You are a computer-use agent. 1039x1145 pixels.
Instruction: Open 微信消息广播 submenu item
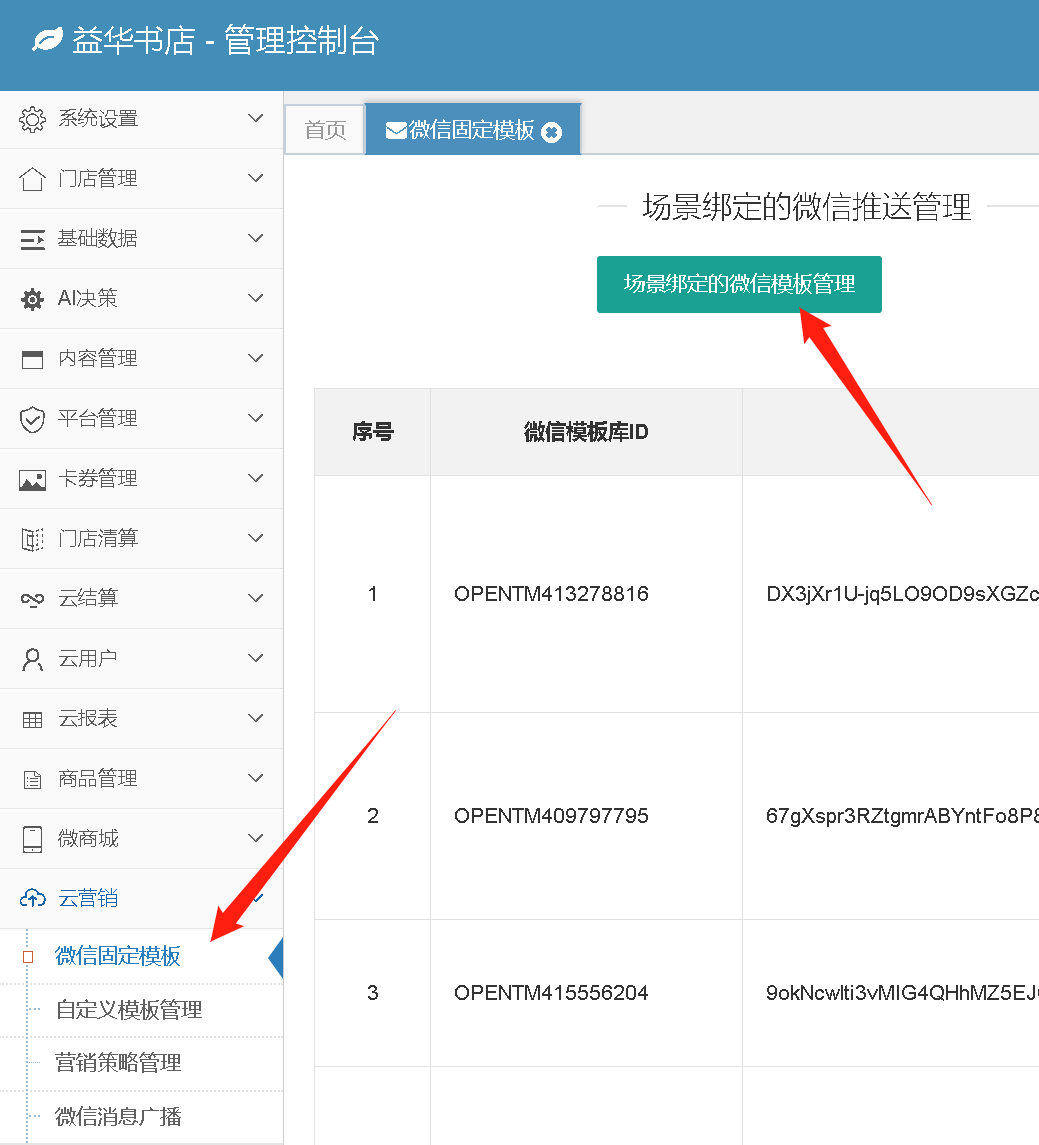118,1117
